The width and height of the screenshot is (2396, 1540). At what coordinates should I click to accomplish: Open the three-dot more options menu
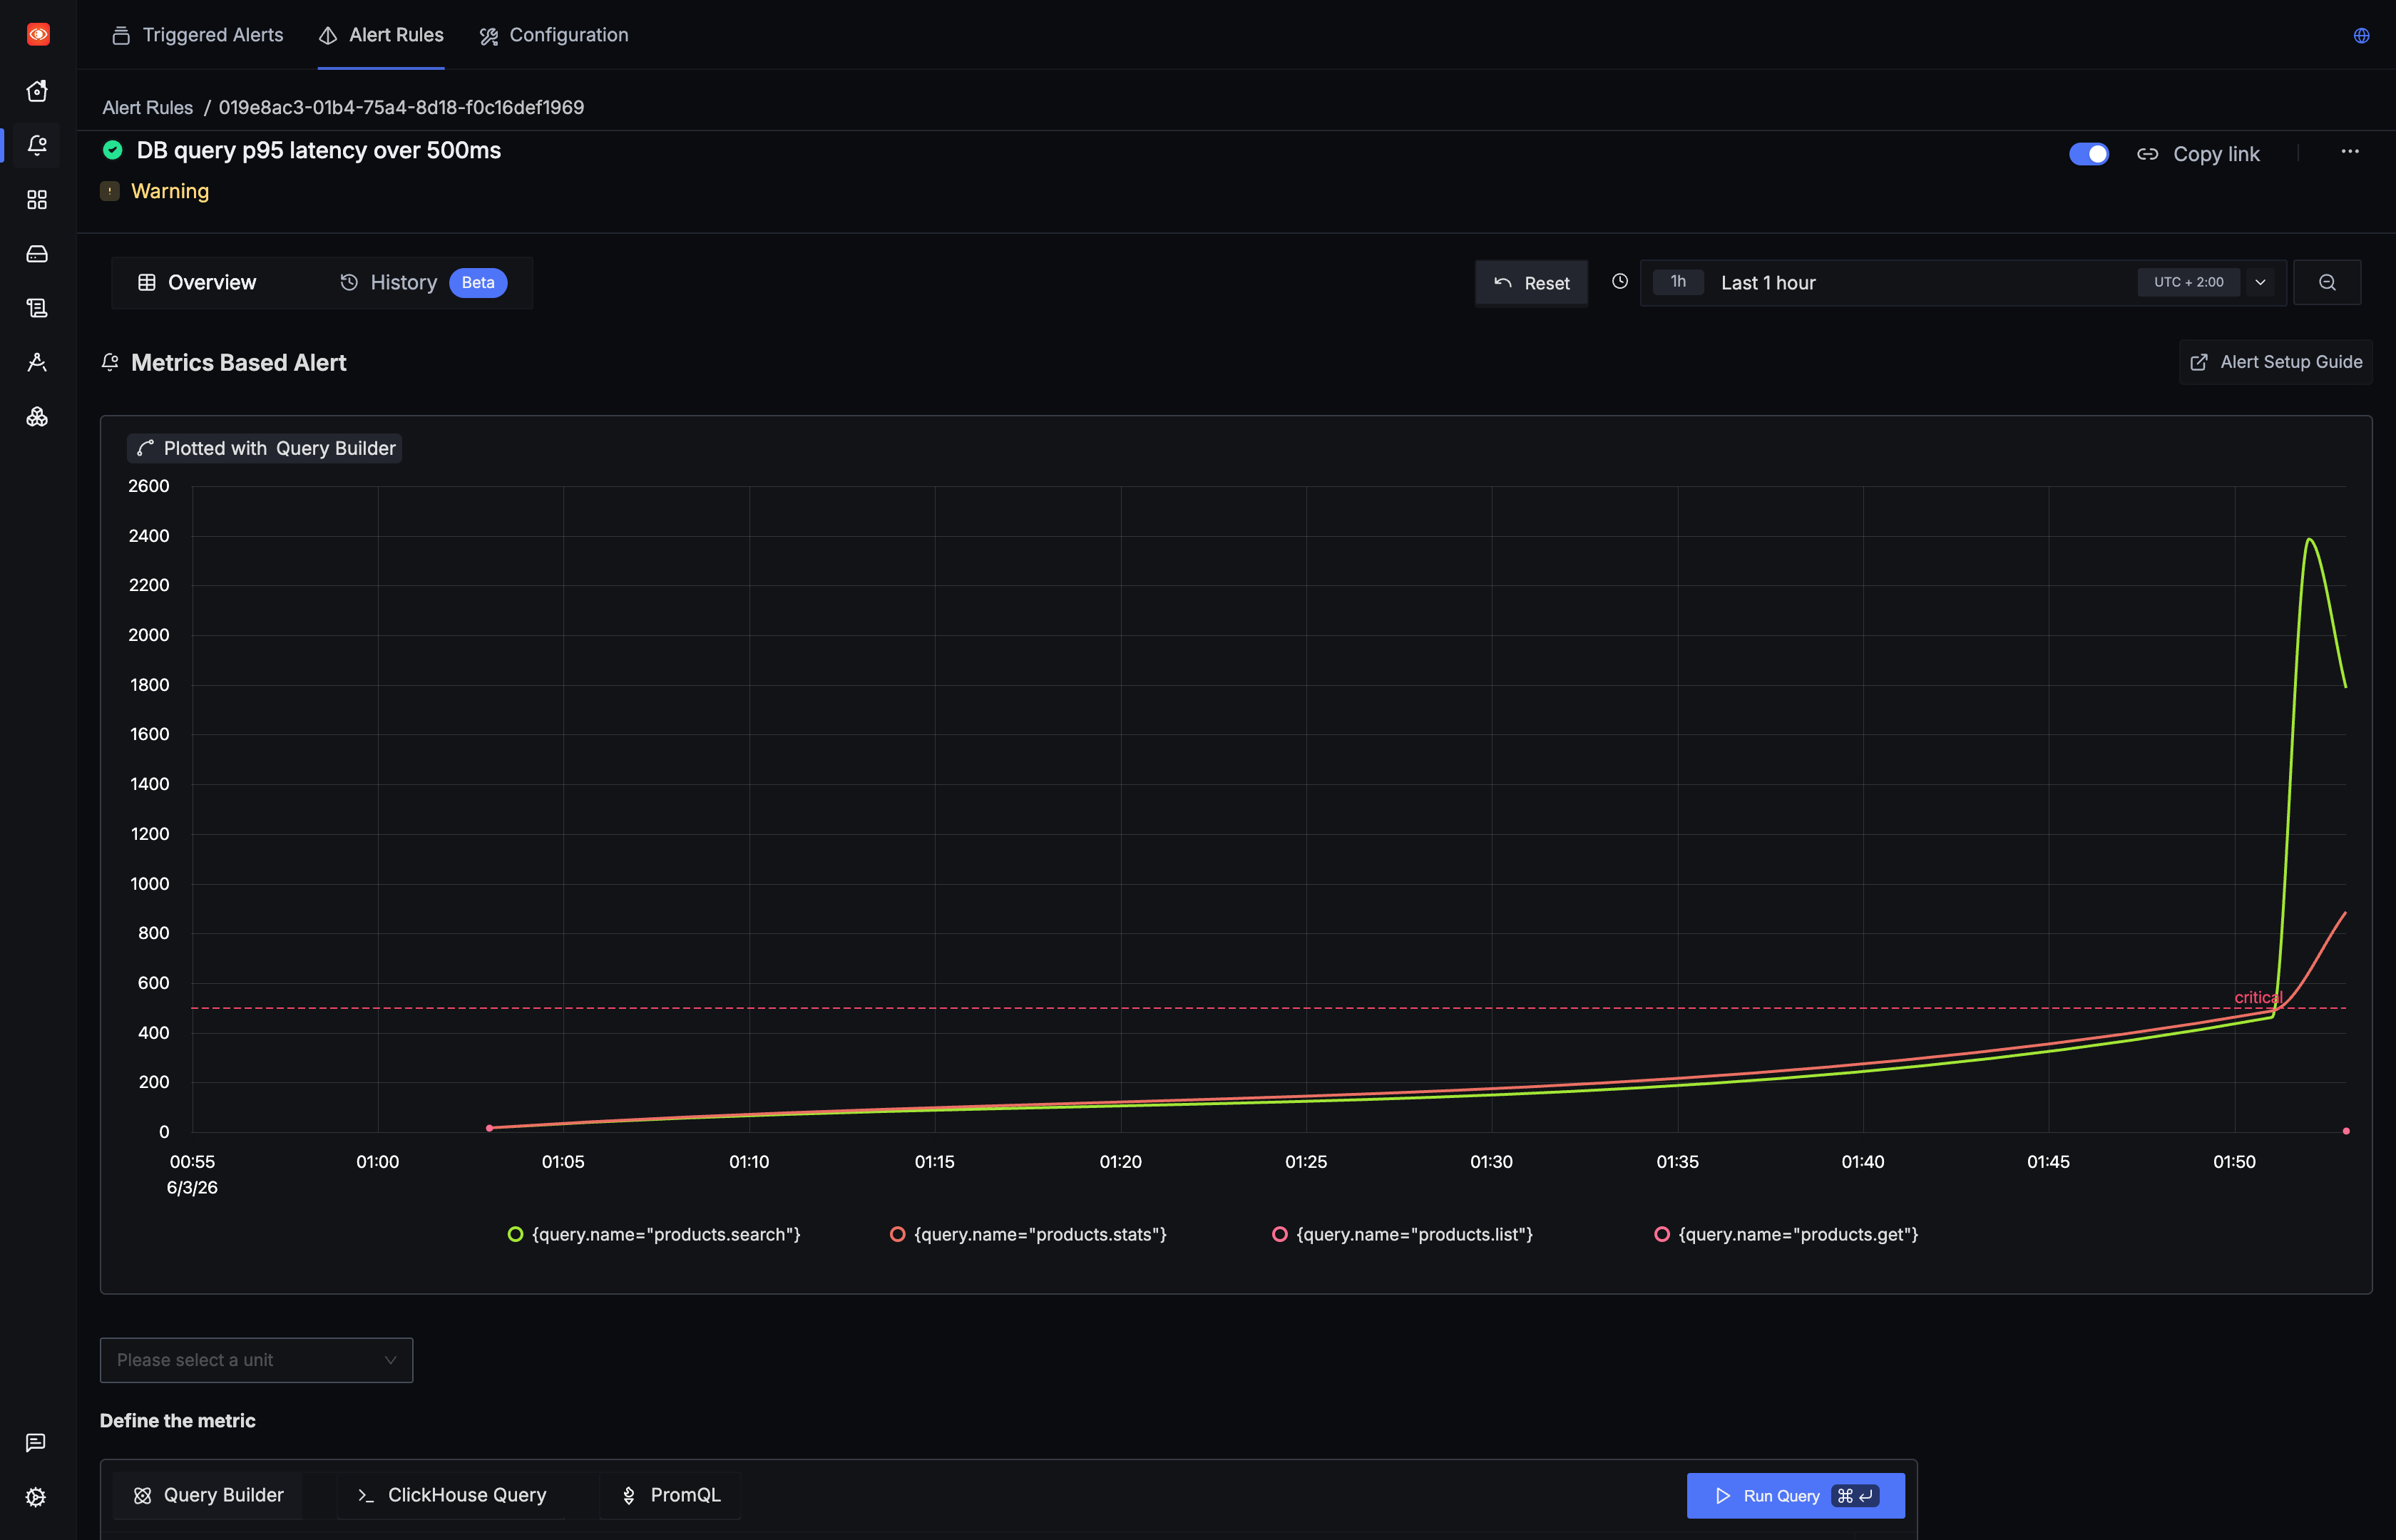(x=2350, y=152)
